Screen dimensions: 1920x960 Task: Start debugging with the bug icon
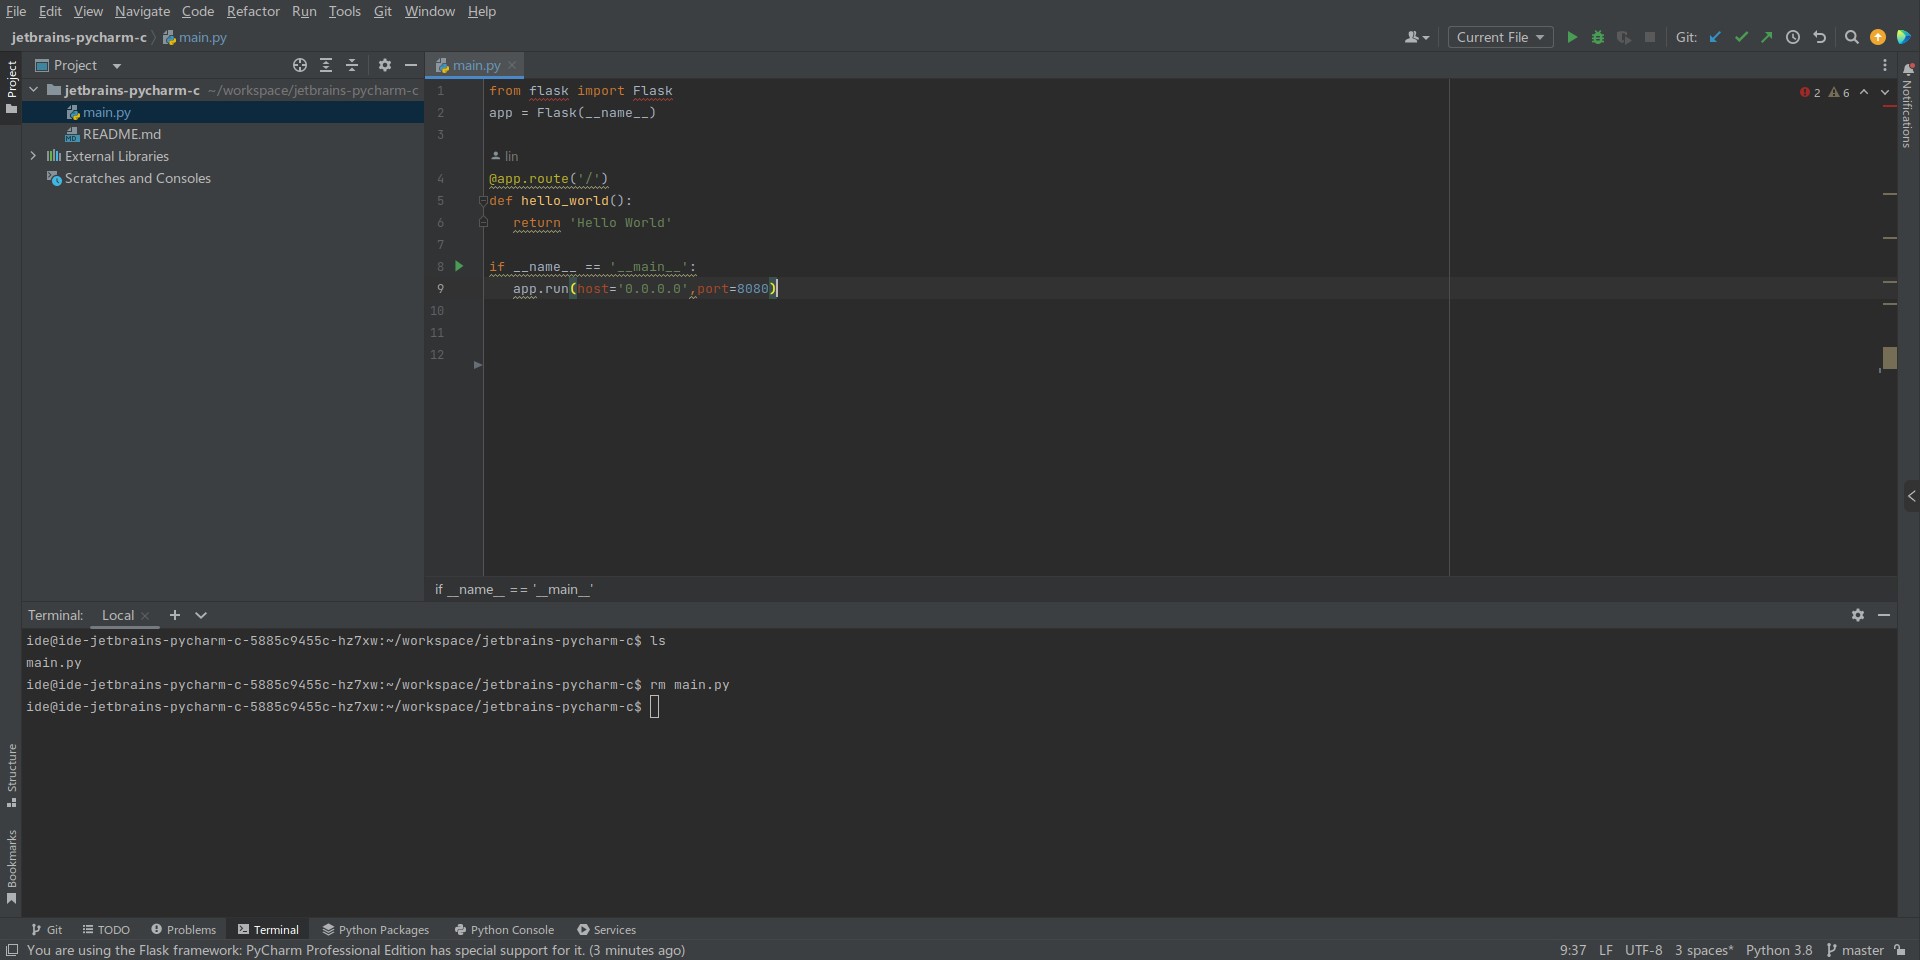pyautogui.click(x=1598, y=37)
